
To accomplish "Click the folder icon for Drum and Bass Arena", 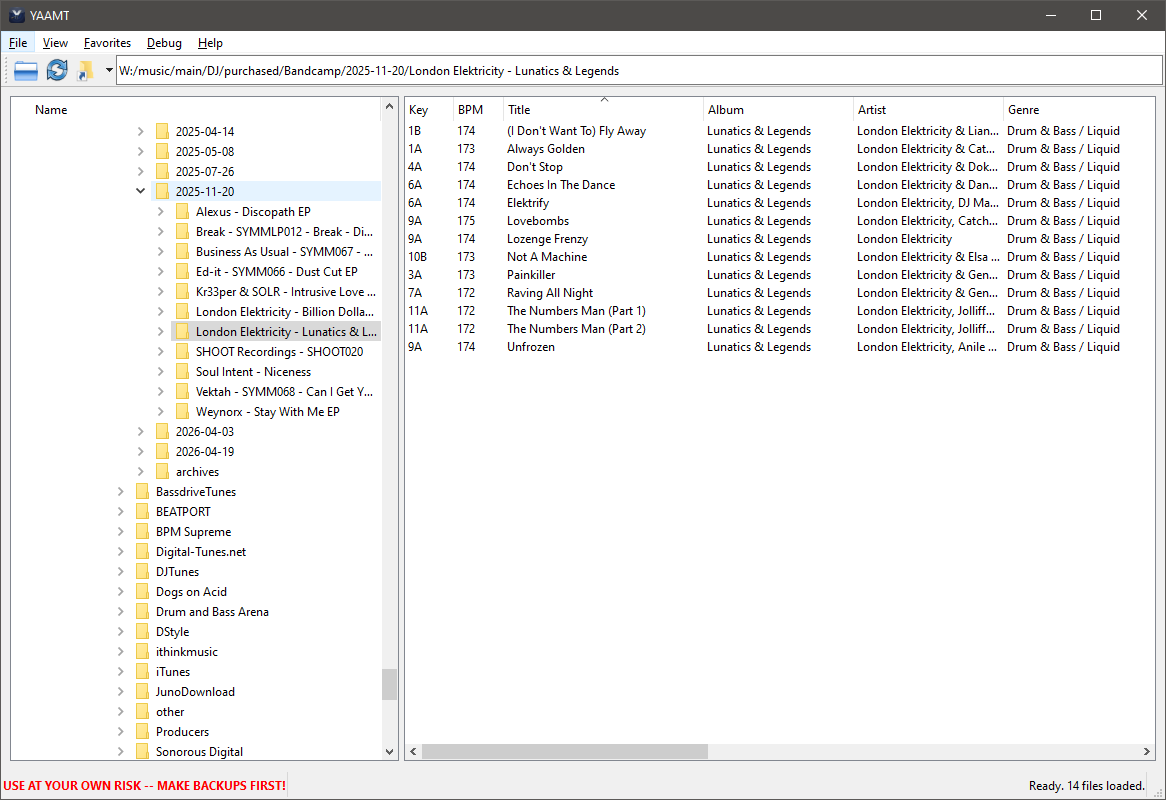I will coord(142,612).
